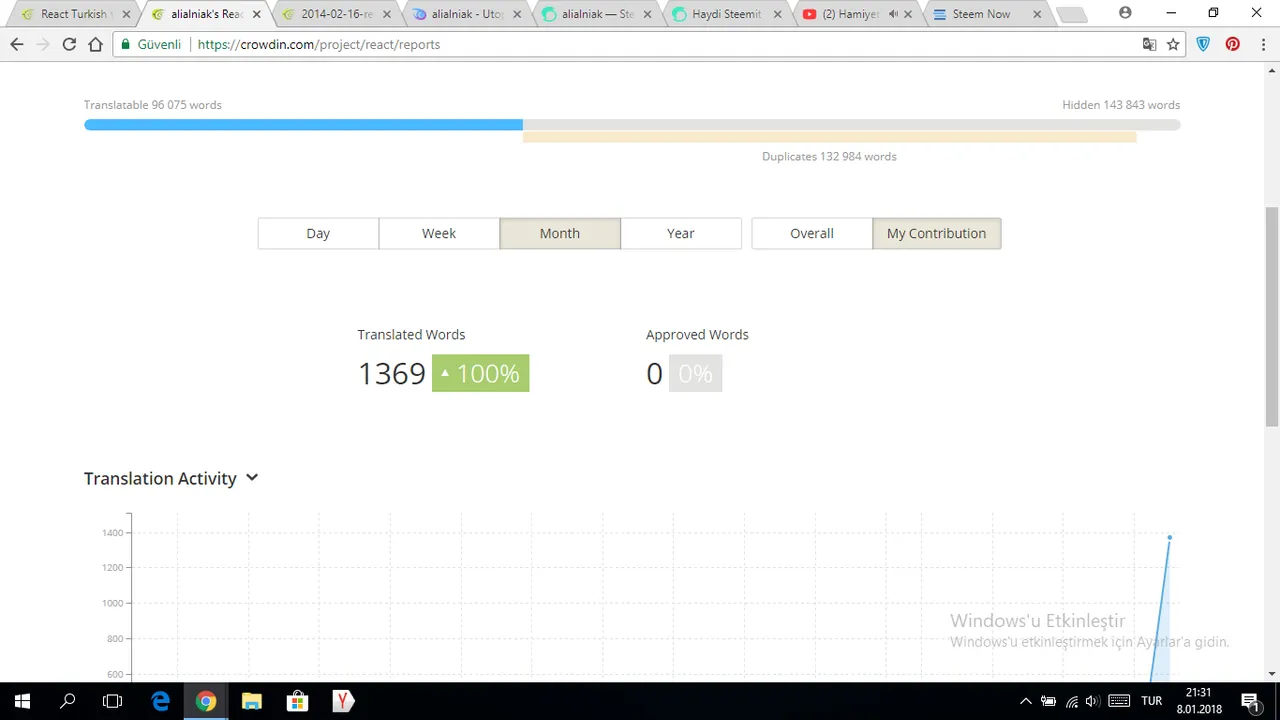
Task: Open the Chrome user profile icon
Action: (1126, 13)
